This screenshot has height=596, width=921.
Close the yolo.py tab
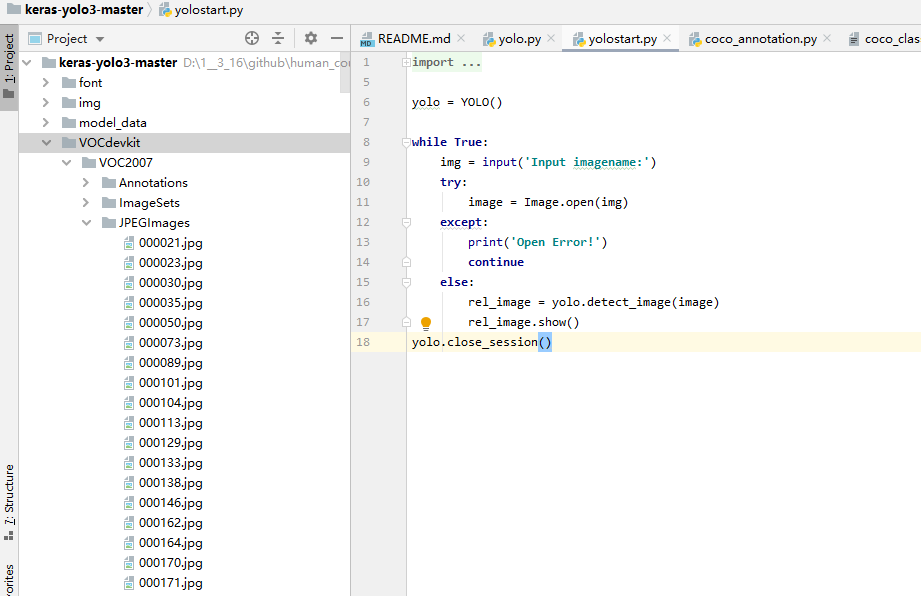pyautogui.click(x=551, y=38)
